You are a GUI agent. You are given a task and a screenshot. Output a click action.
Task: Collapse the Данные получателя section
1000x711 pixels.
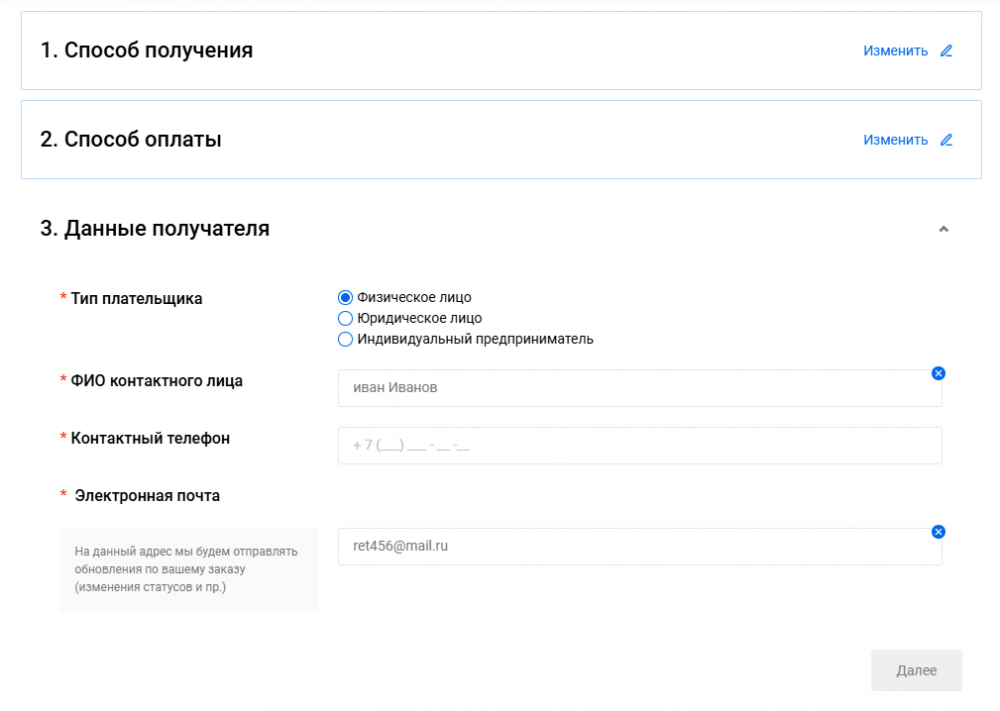tap(943, 229)
